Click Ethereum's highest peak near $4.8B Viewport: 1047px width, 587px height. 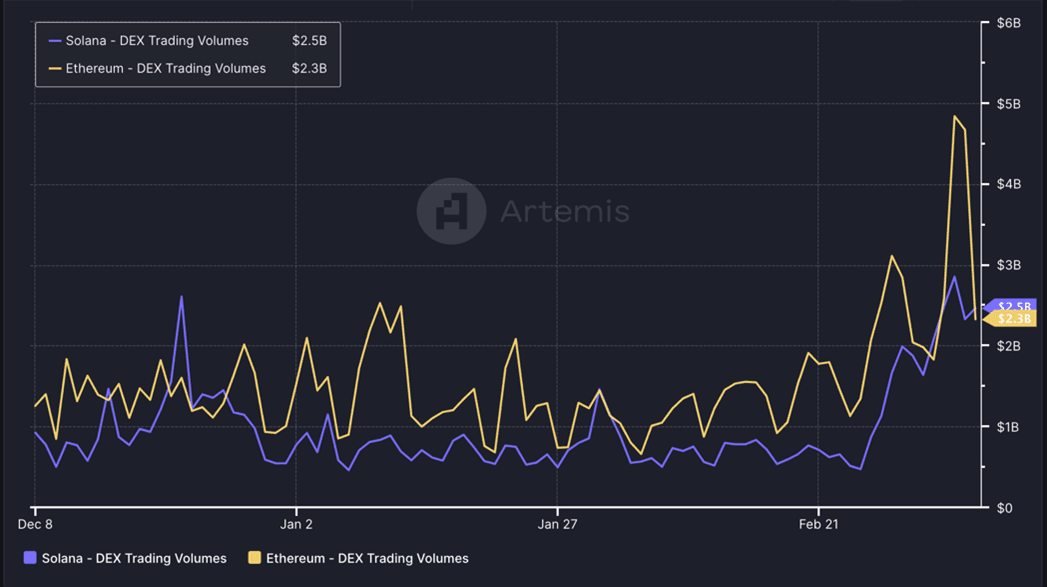pyautogui.click(x=955, y=117)
